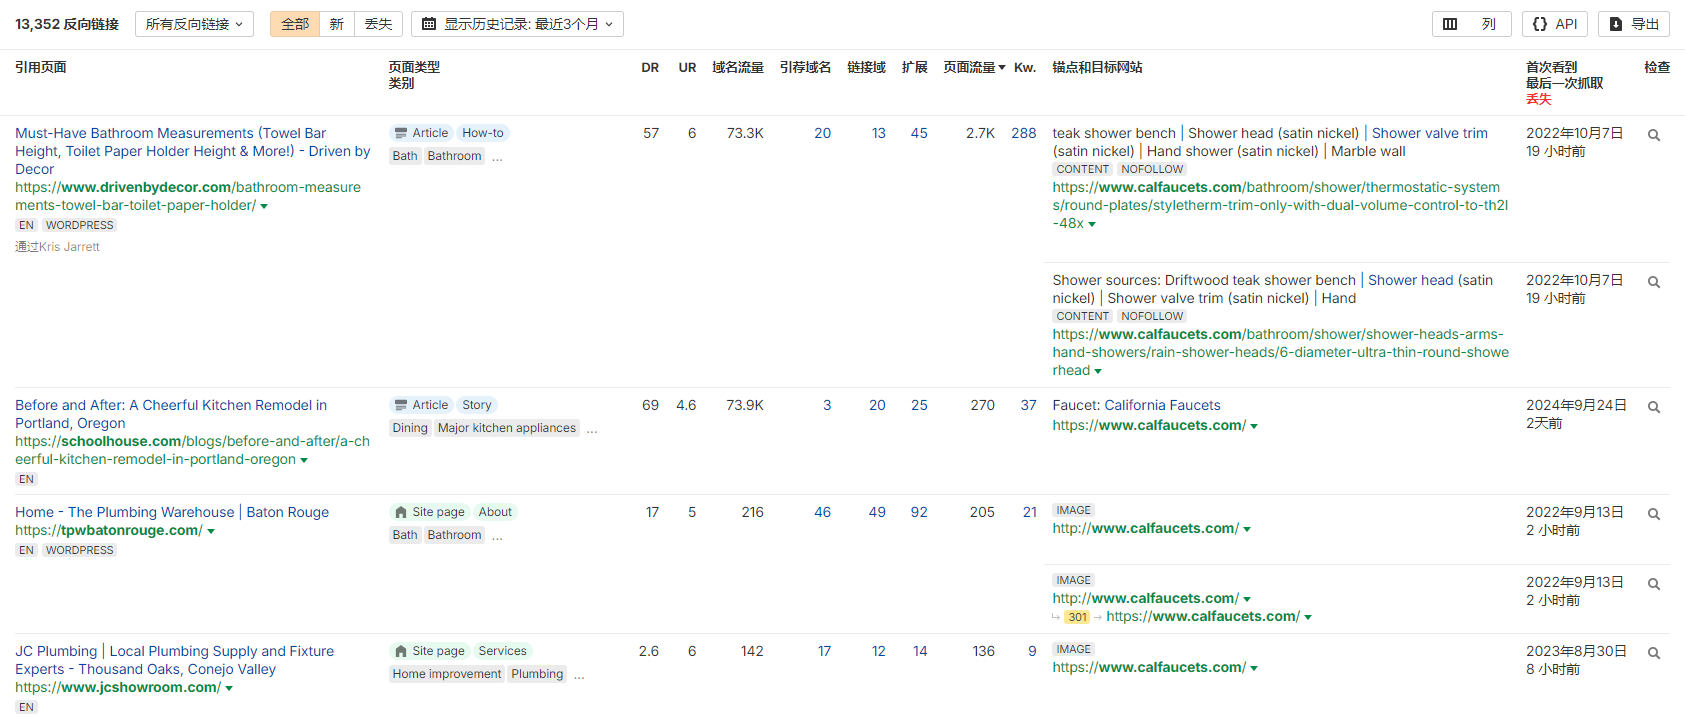1685x717 pixels.
Task: Open the API curly-braces button
Action: (x=1555, y=24)
